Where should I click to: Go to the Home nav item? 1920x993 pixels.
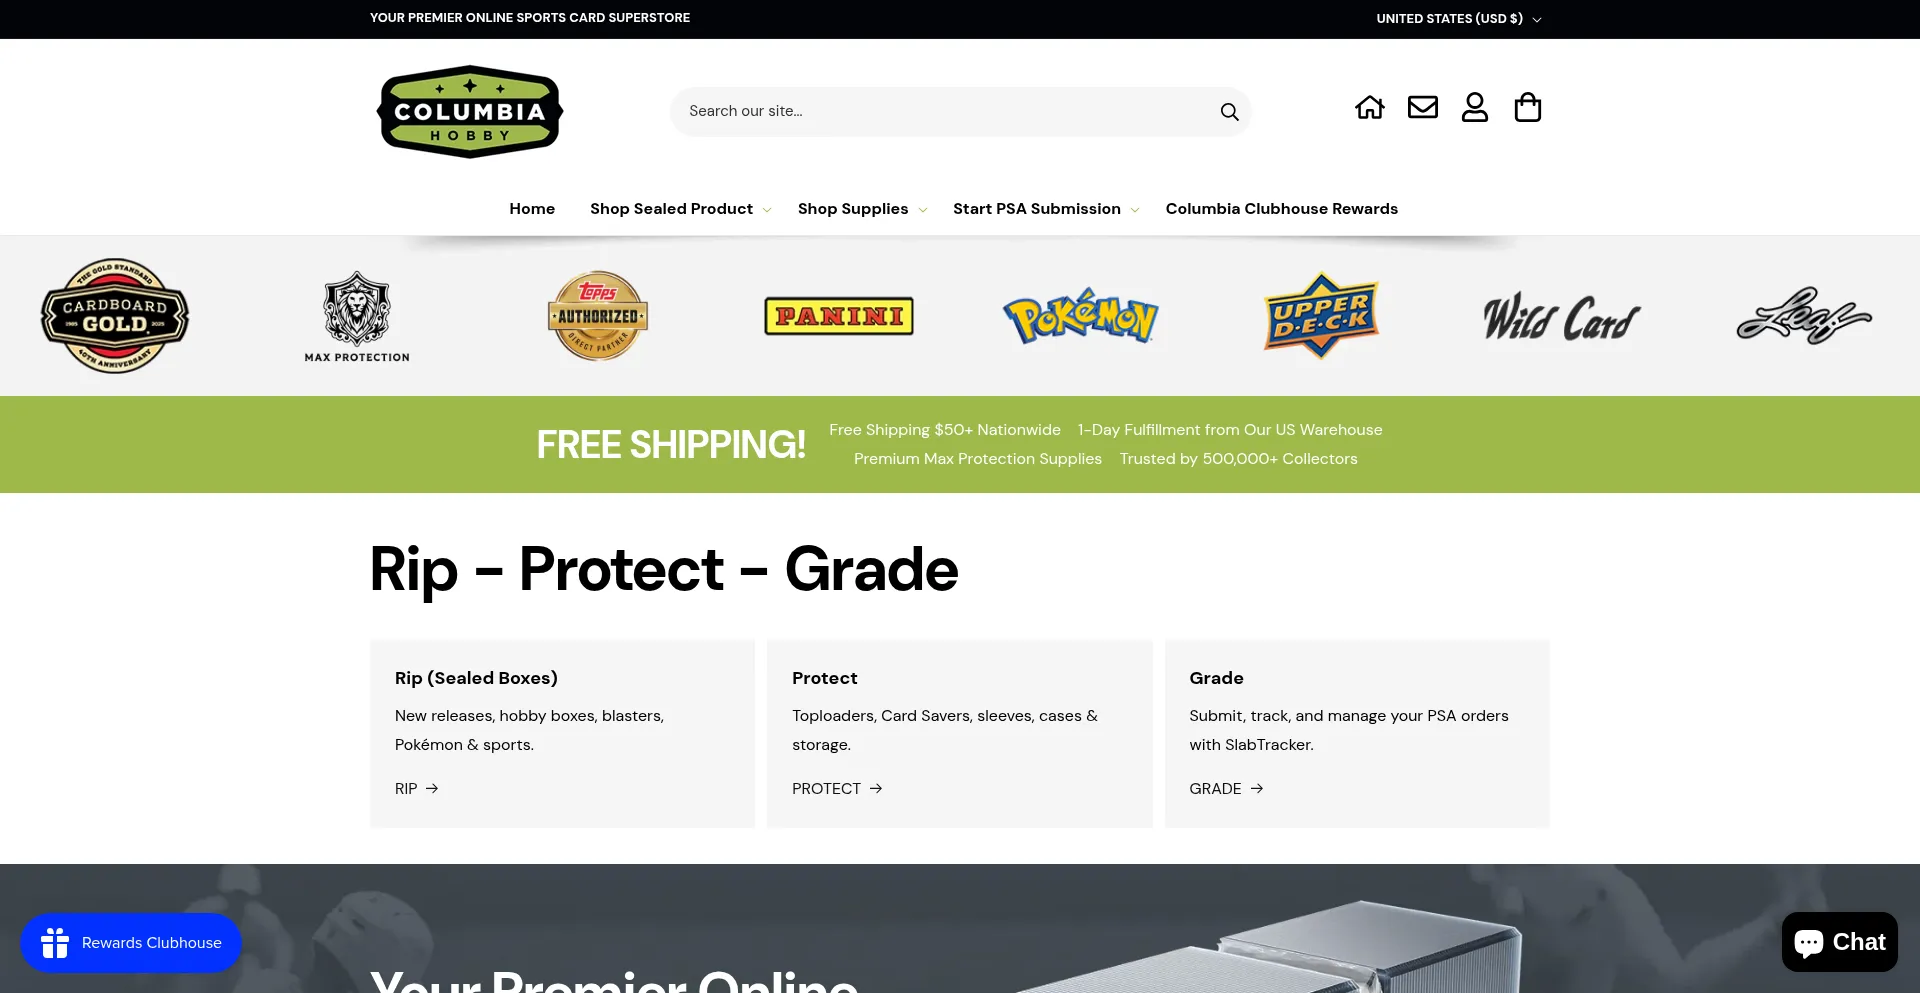(532, 209)
